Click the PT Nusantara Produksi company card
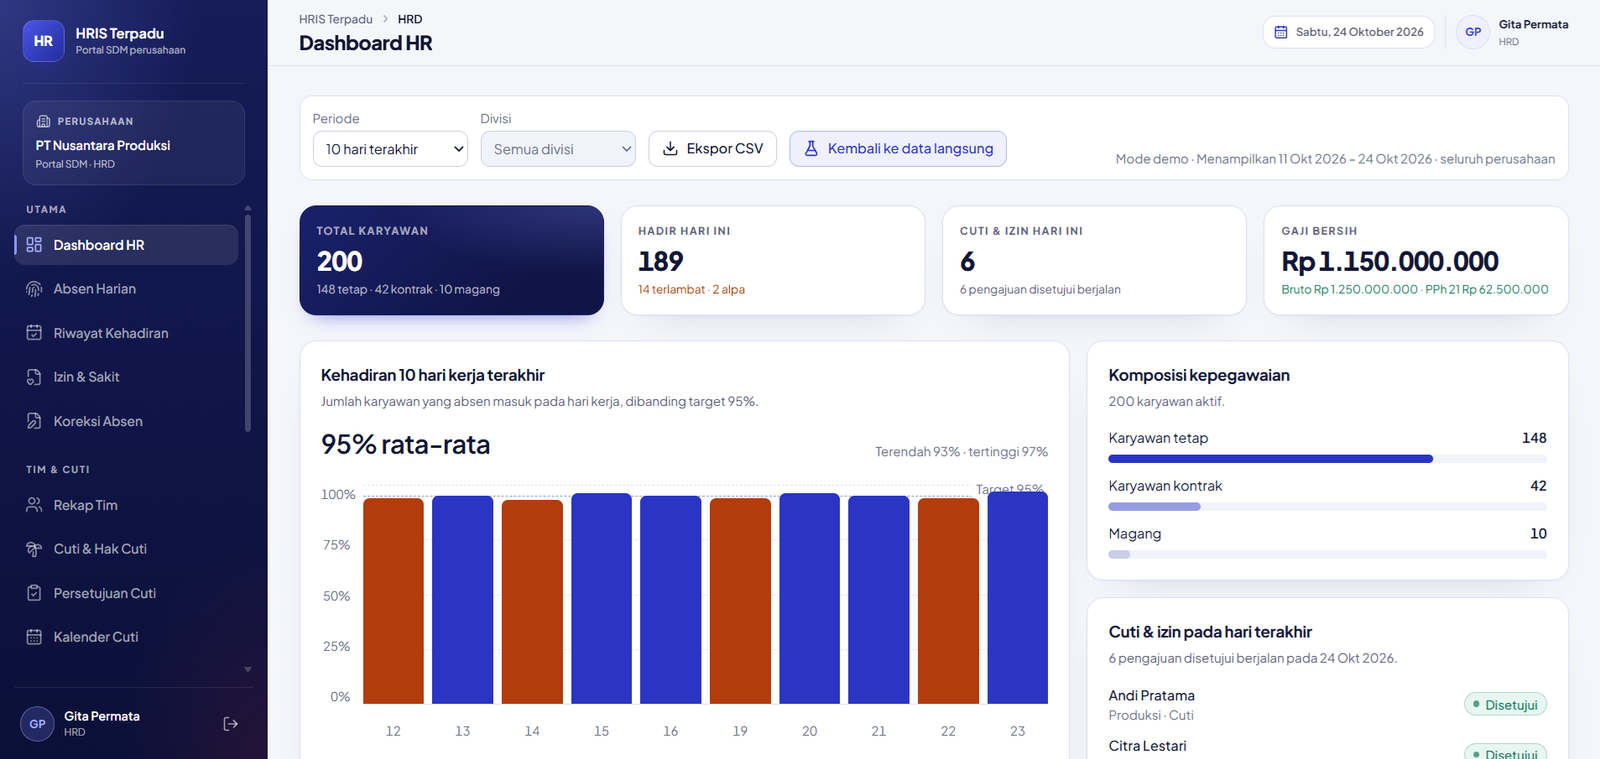Screen dimensions: 1600x759 [134, 143]
